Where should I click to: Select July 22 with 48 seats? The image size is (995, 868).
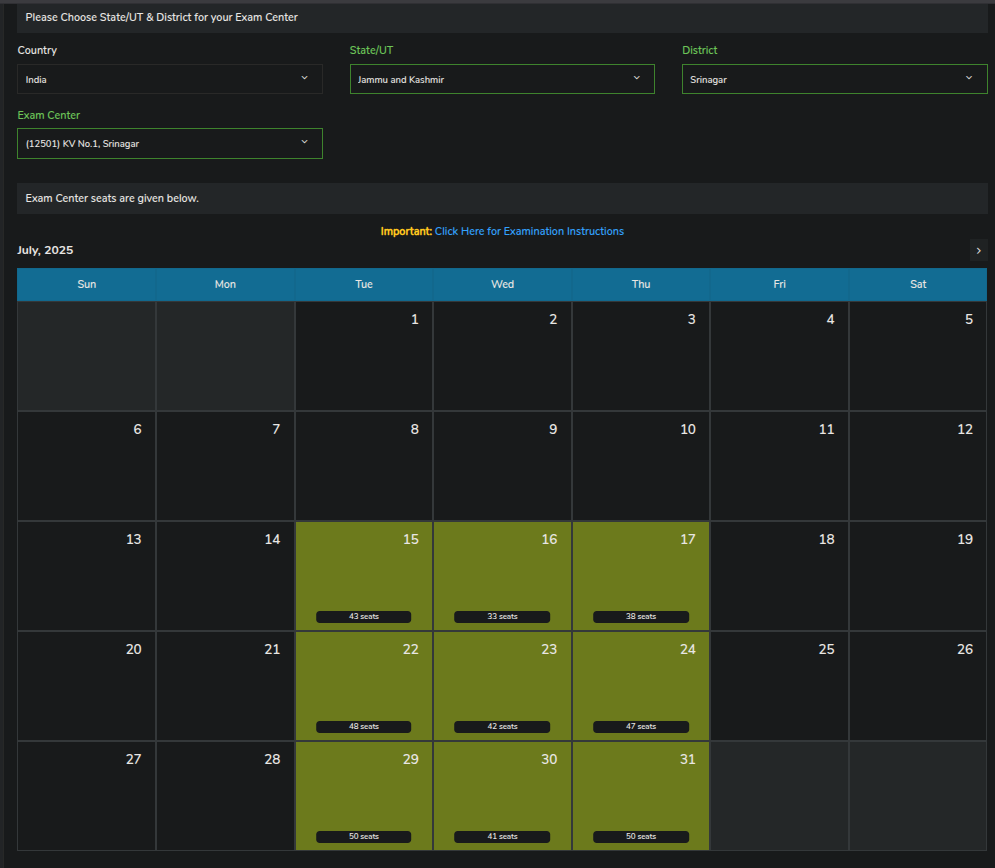(364, 686)
